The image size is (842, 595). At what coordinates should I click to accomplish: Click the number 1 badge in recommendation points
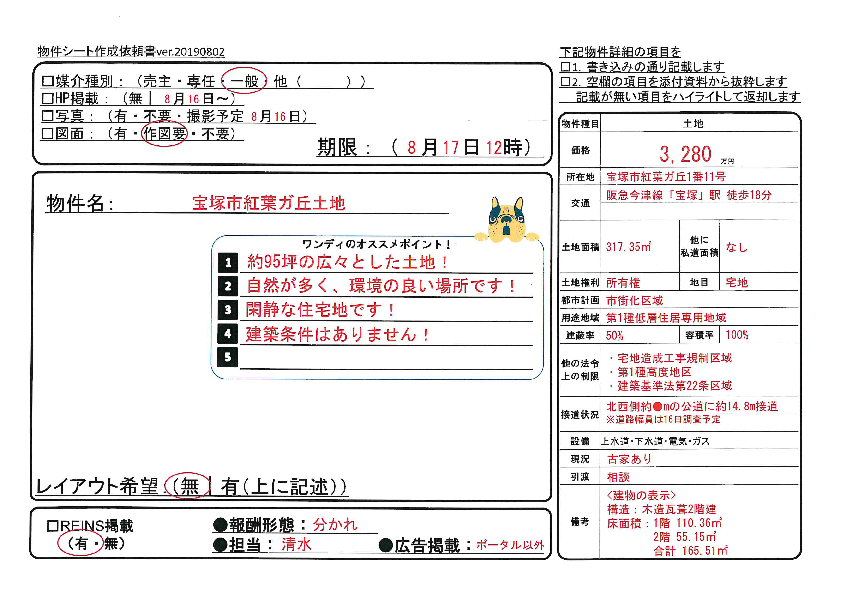[228, 263]
